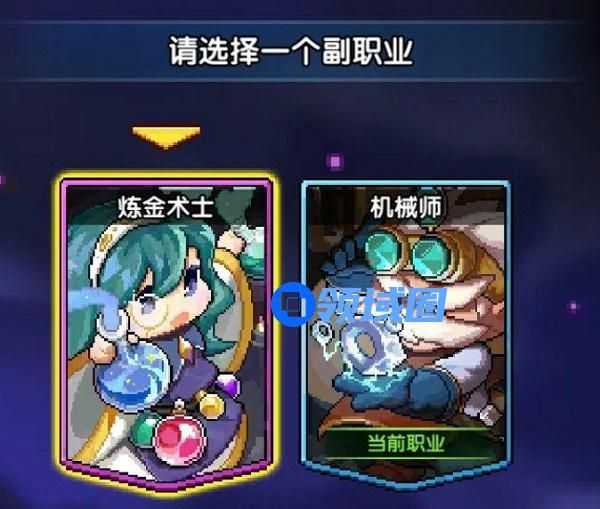Select the 炼金术士 alchemist class card
The height and width of the screenshot is (509, 600).
[167, 332]
